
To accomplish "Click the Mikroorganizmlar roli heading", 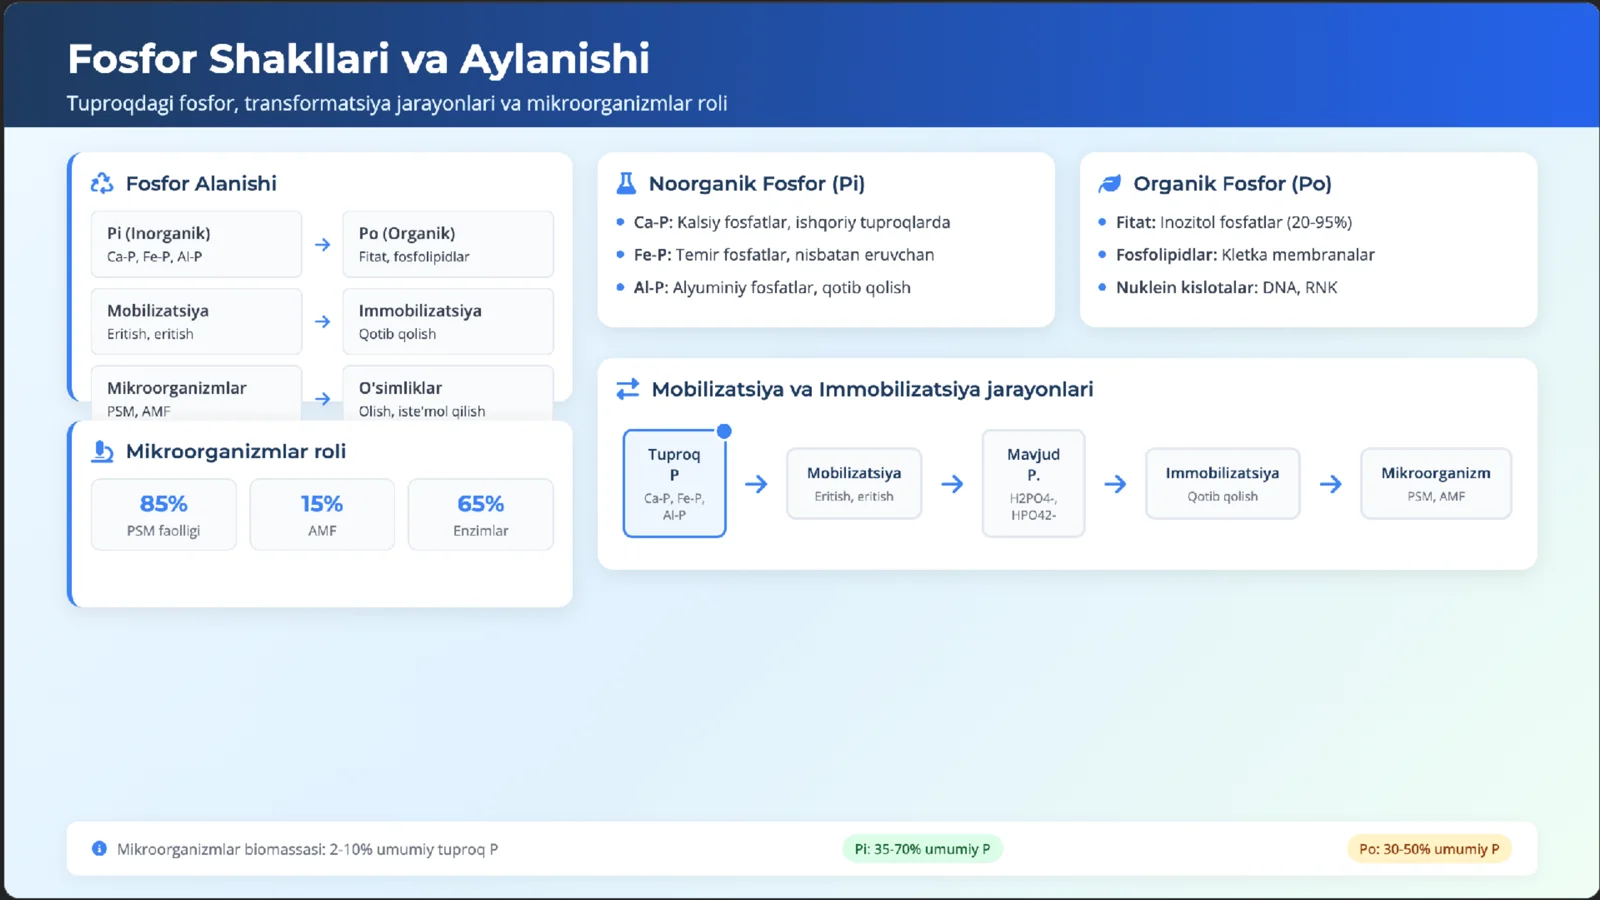I will click(x=236, y=451).
